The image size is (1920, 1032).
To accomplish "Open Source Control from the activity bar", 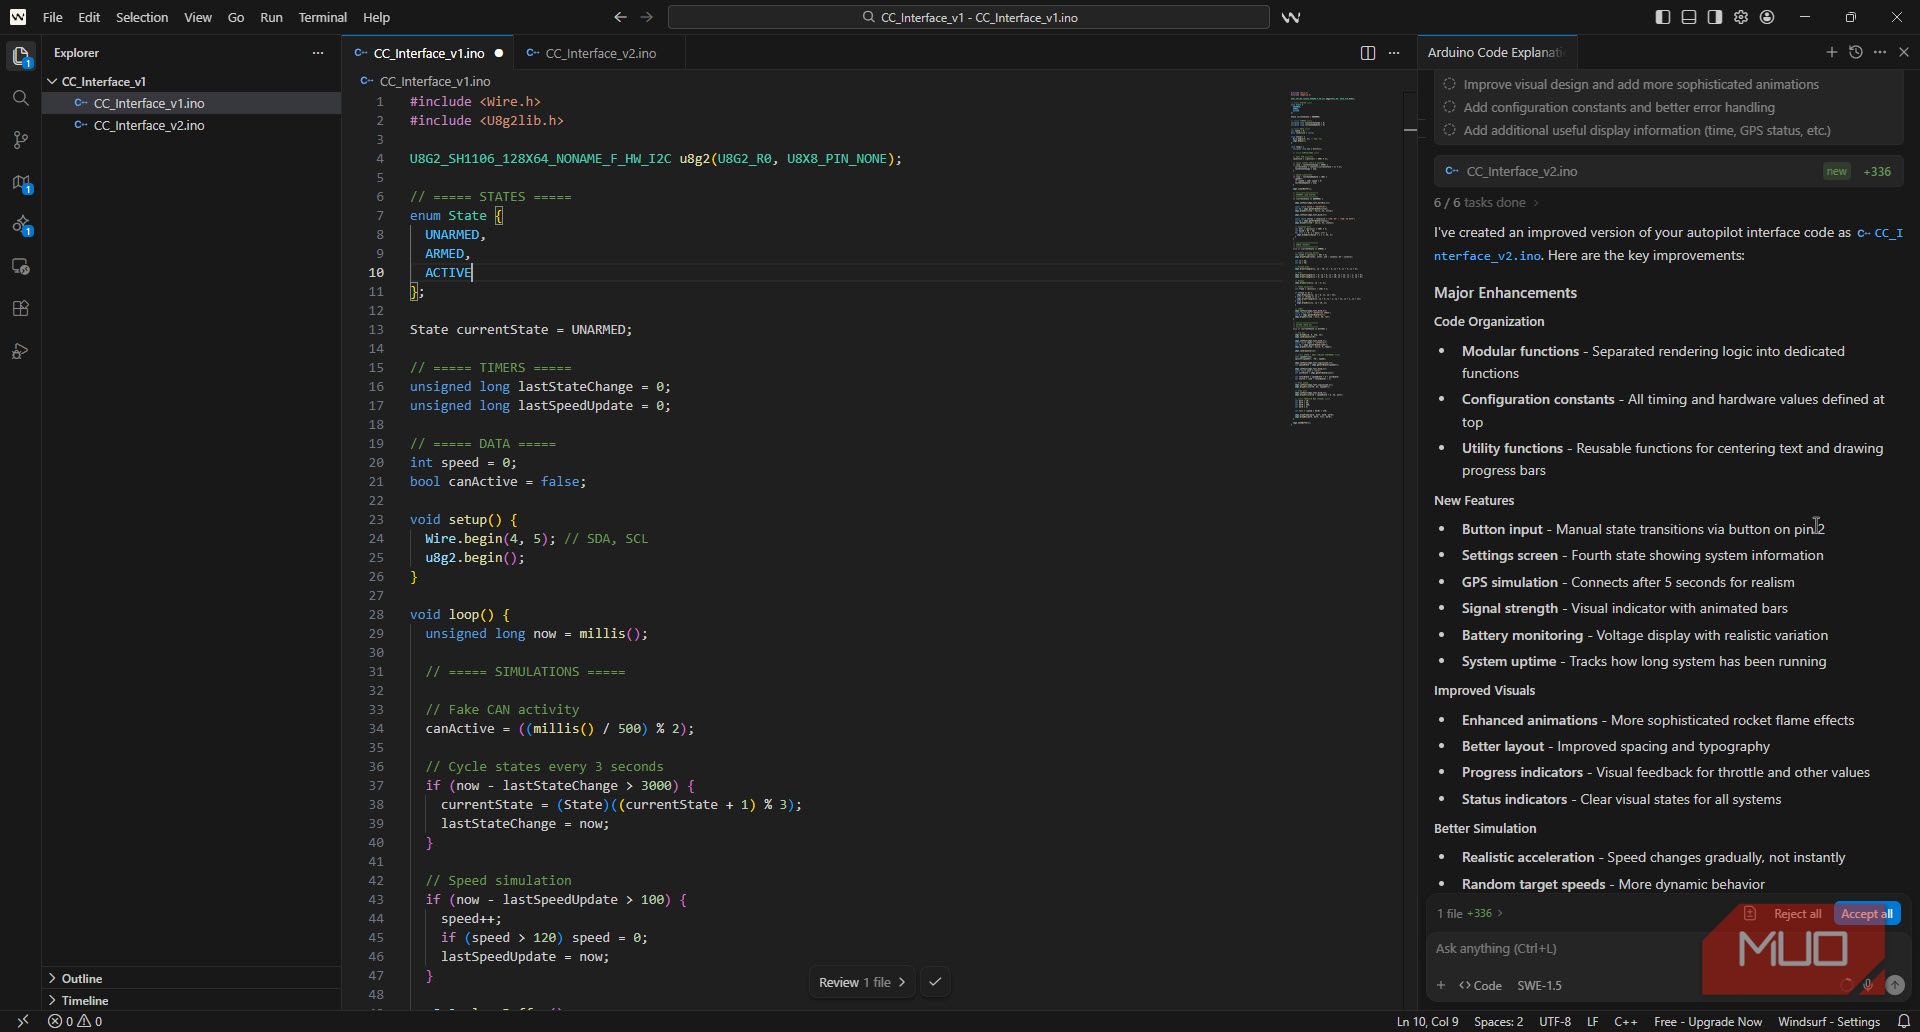I will [20, 141].
